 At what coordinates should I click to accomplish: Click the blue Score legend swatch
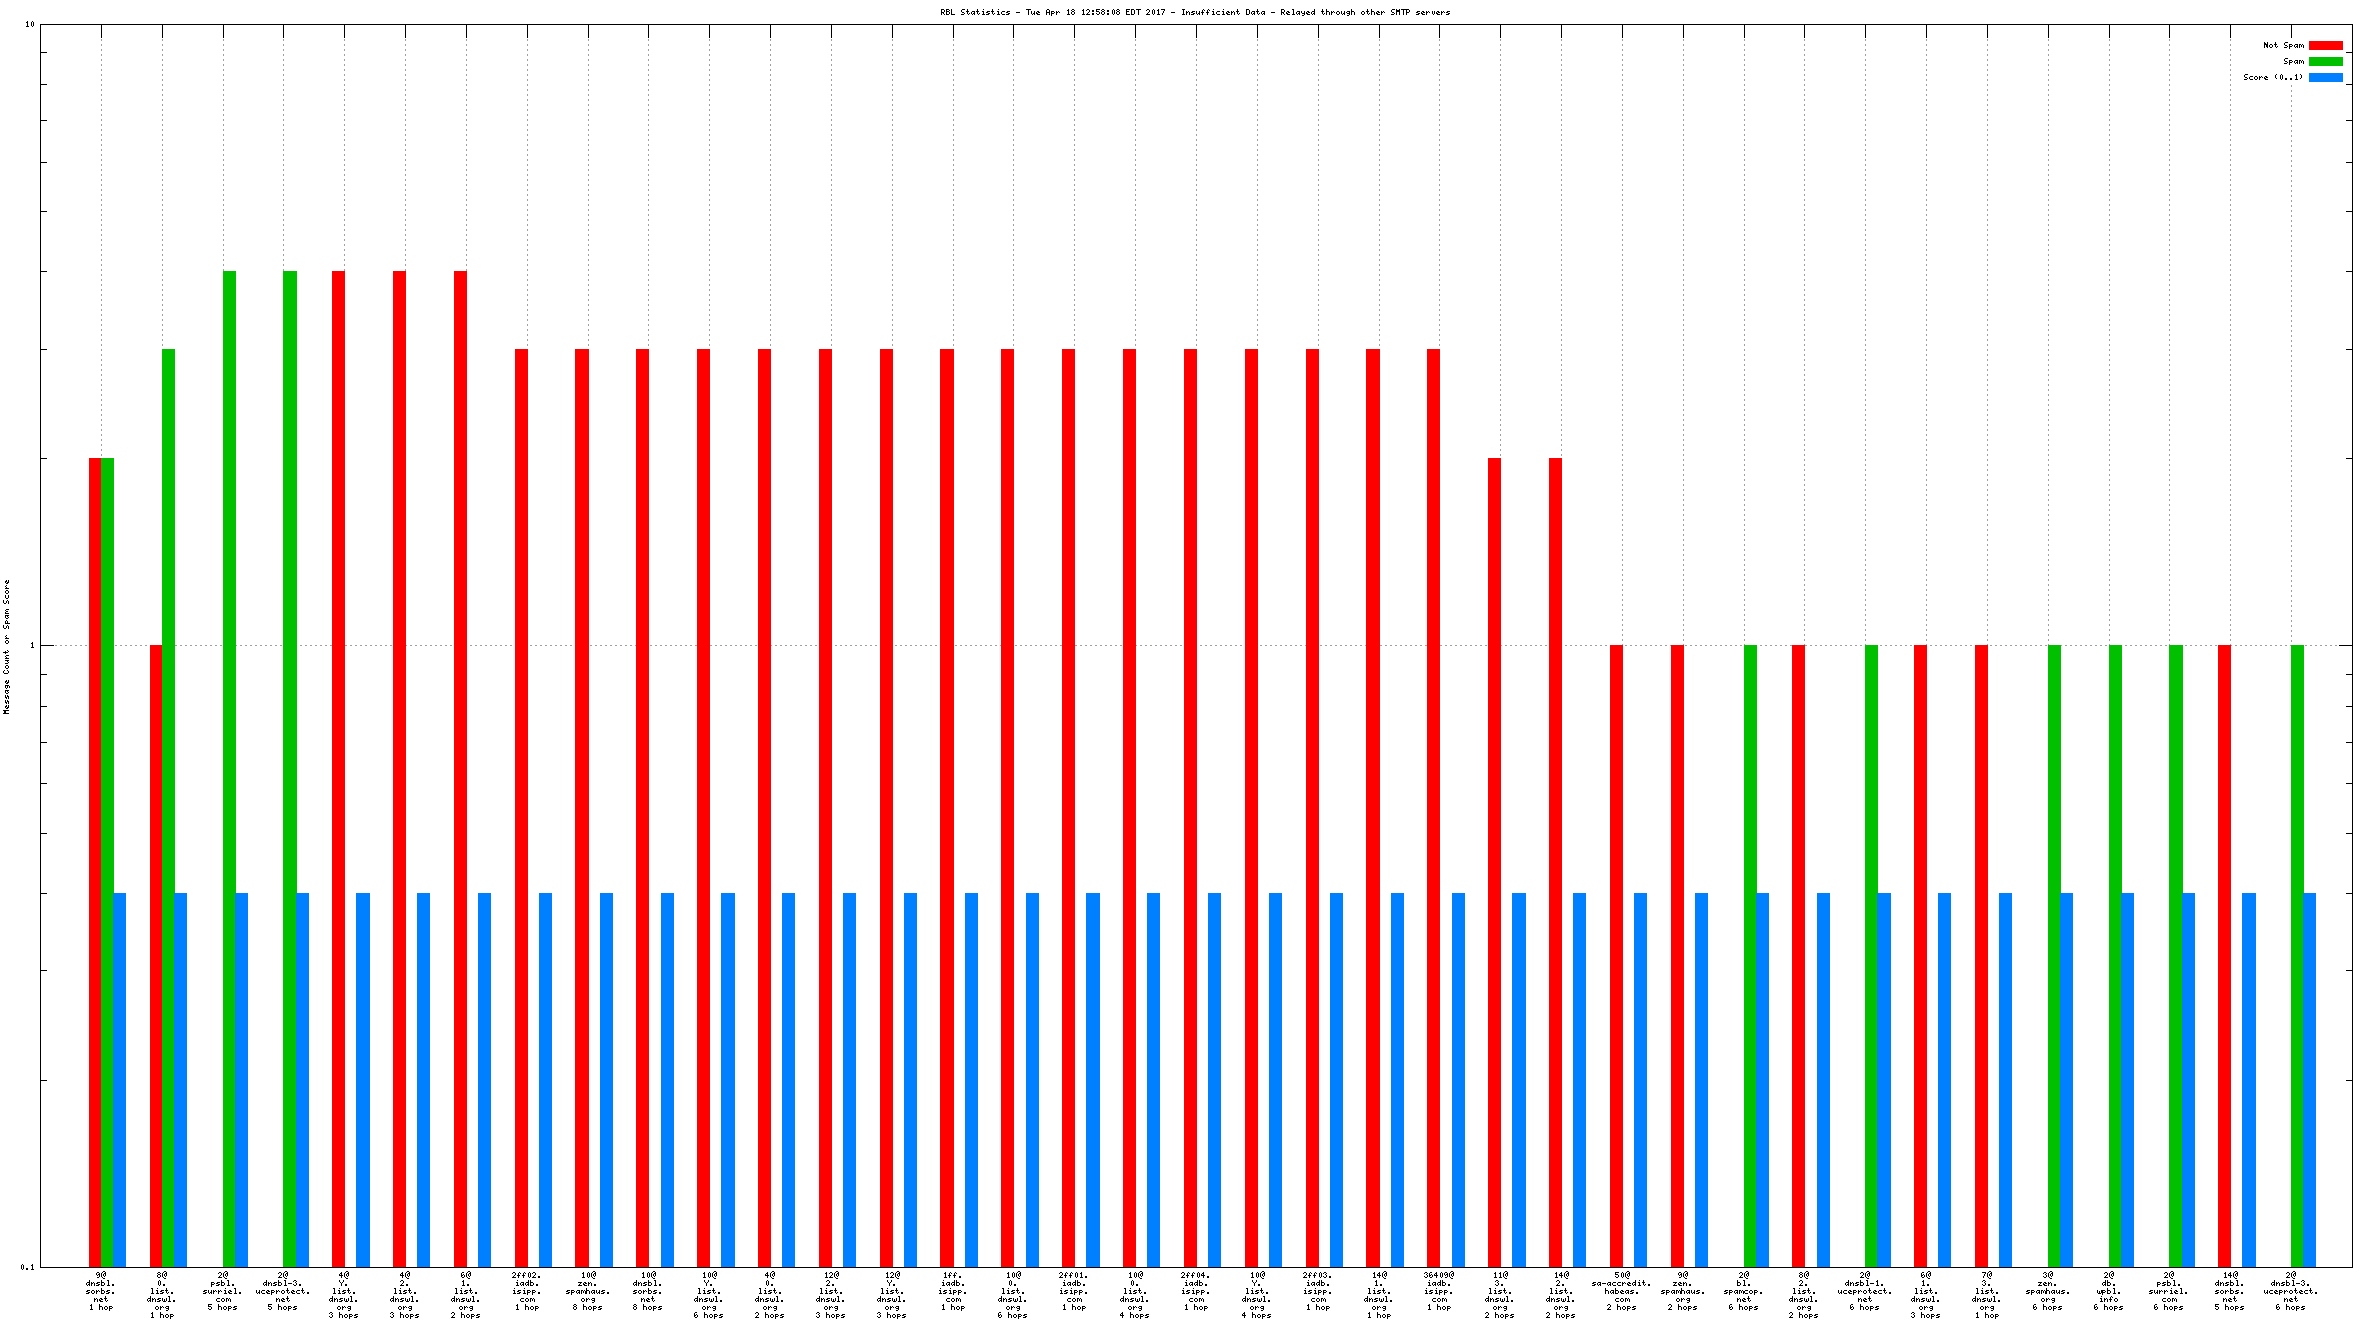(2325, 77)
